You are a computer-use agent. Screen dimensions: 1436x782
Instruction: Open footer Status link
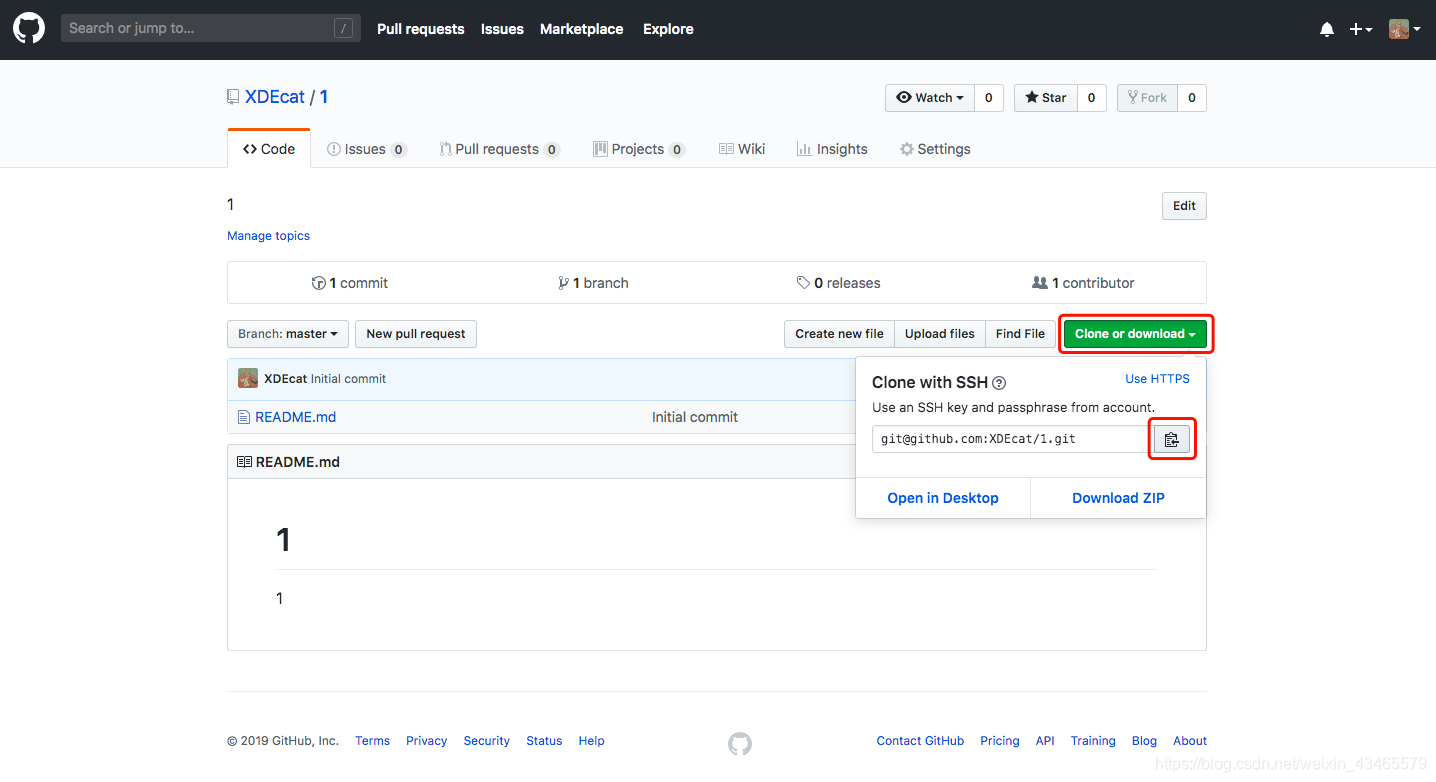544,741
